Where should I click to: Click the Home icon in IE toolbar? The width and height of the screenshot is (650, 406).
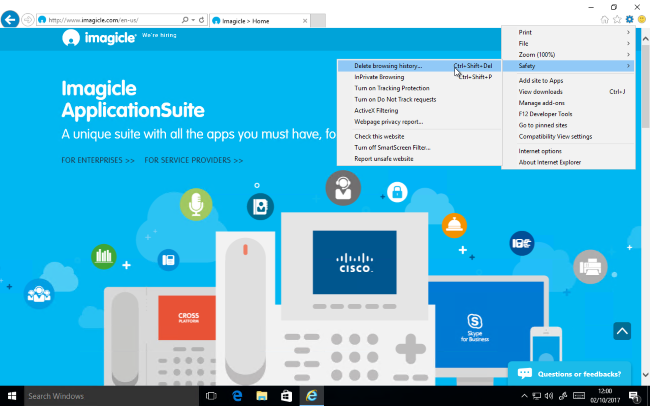tap(605, 19)
